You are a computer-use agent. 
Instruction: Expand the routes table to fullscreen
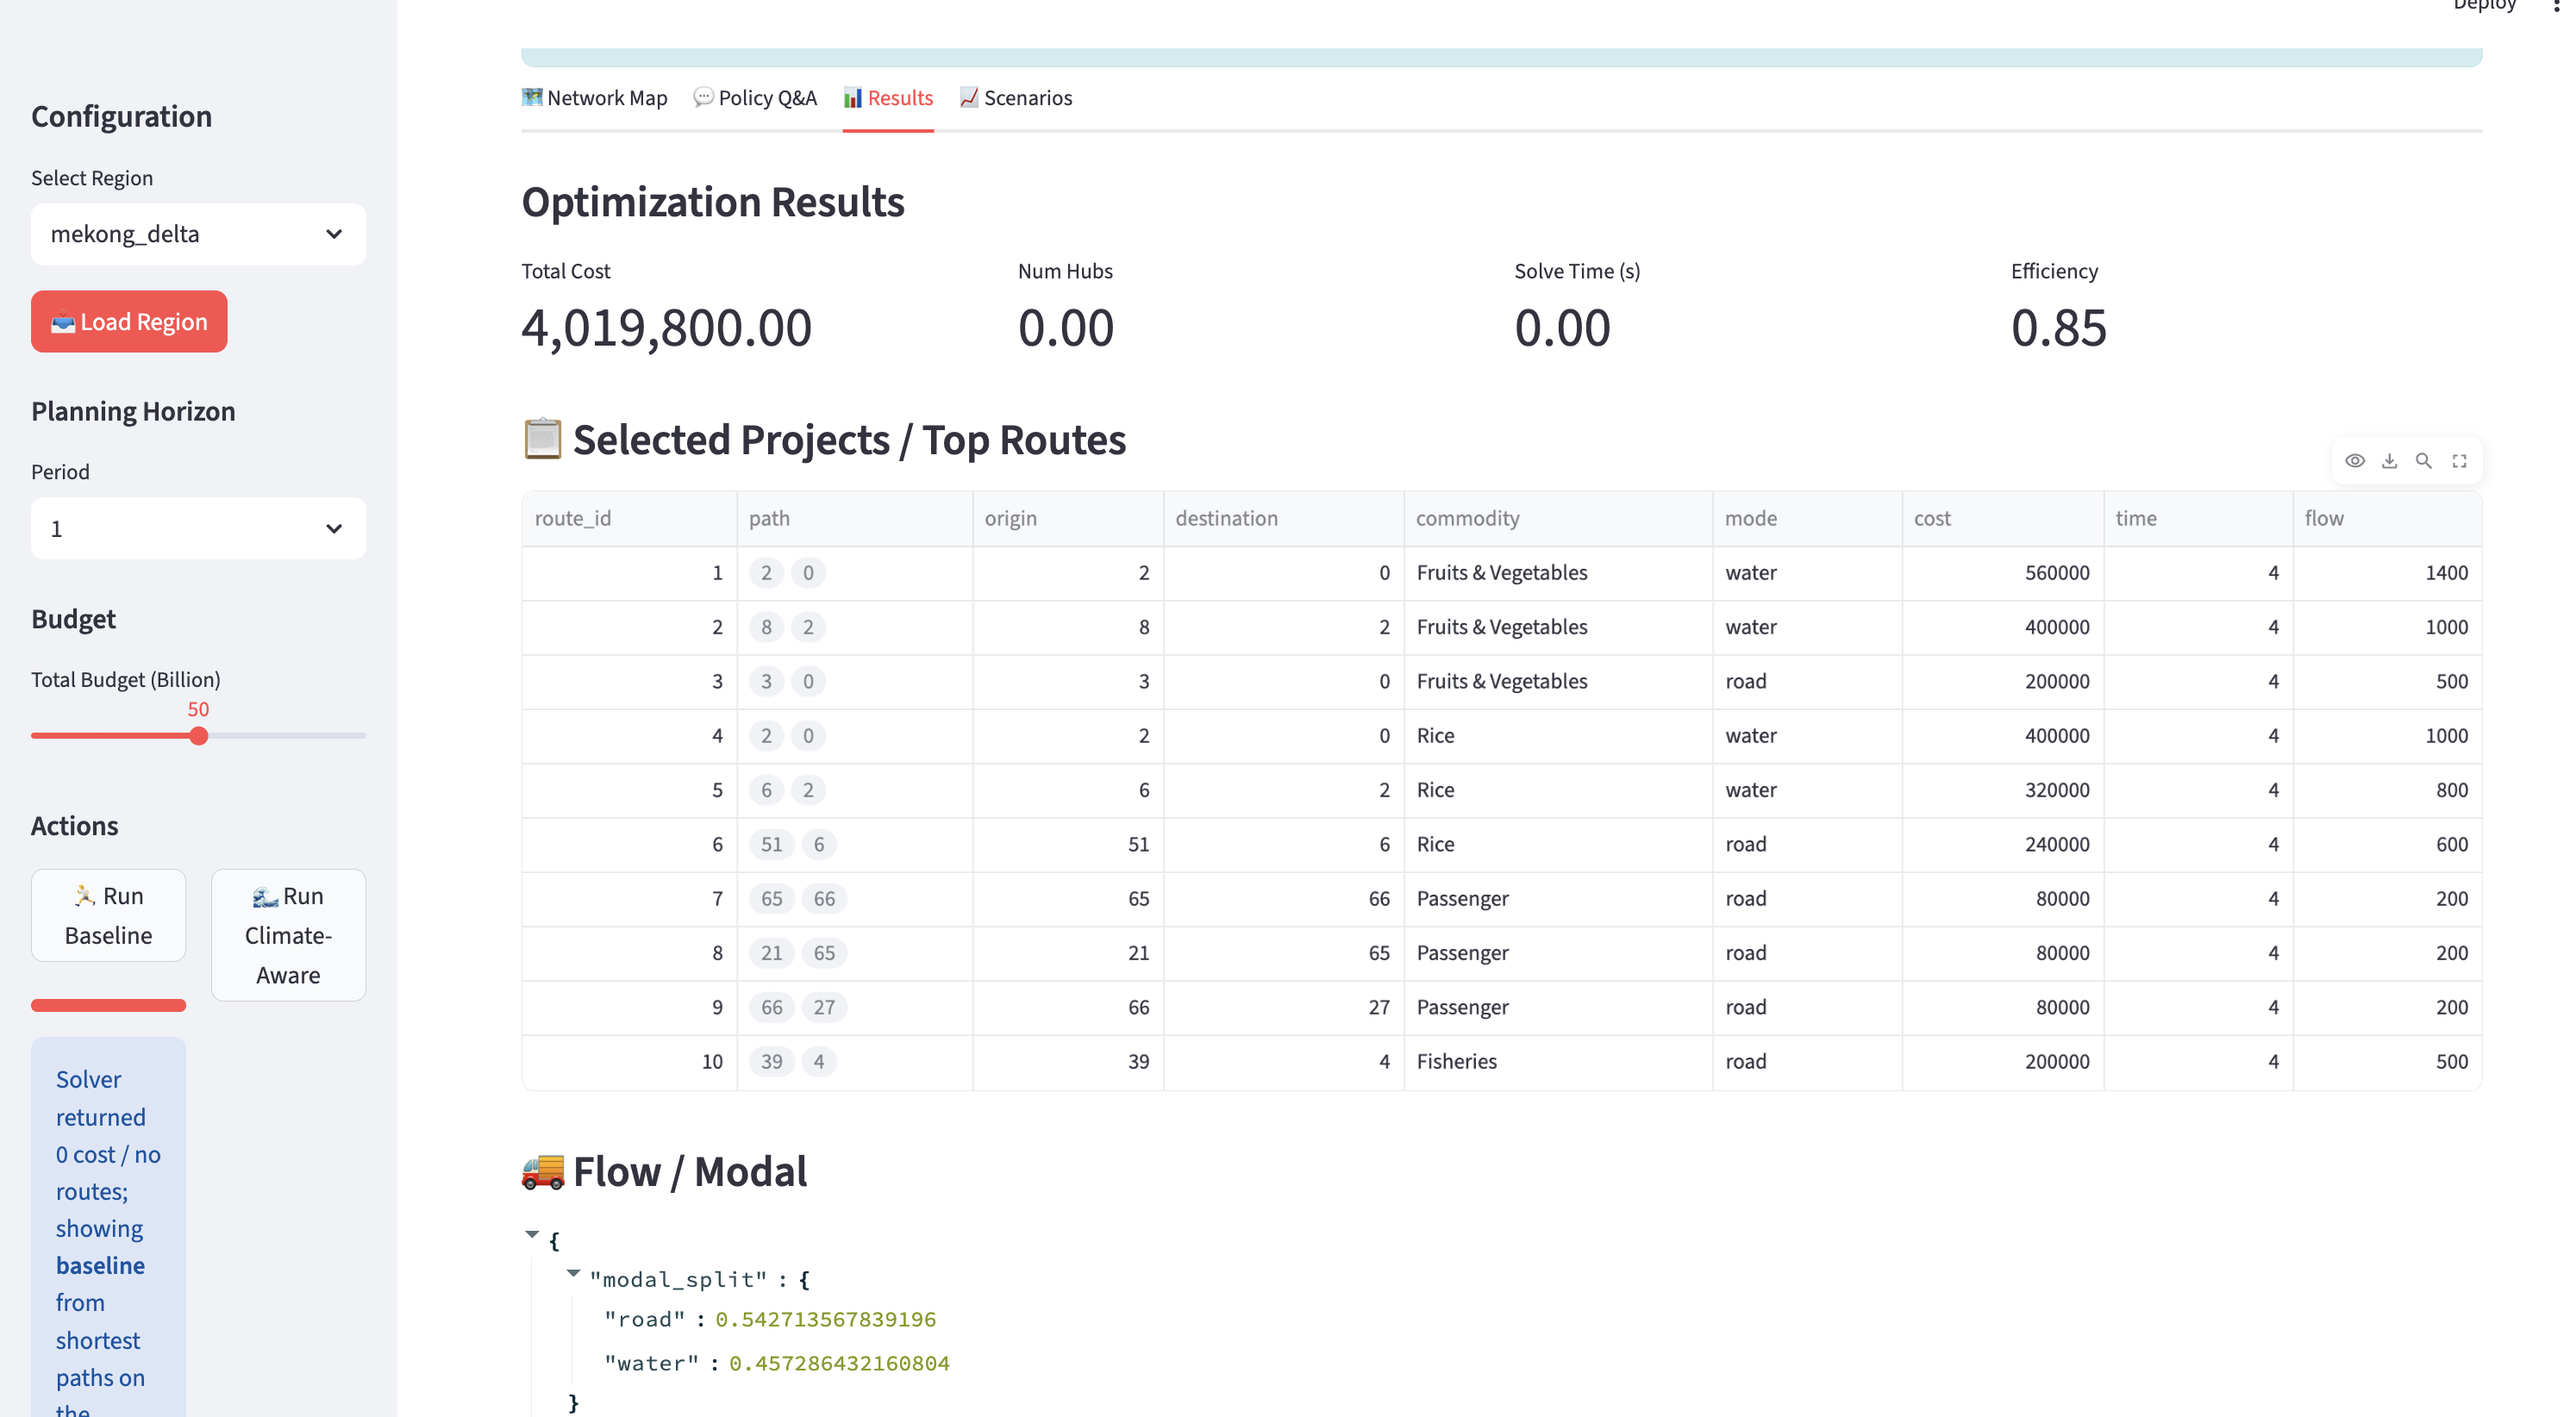tap(2459, 461)
